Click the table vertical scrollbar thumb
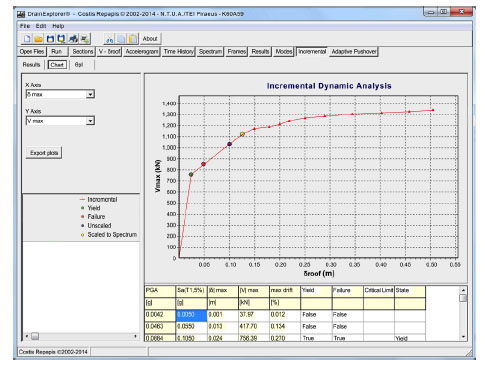 coord(463,298)
